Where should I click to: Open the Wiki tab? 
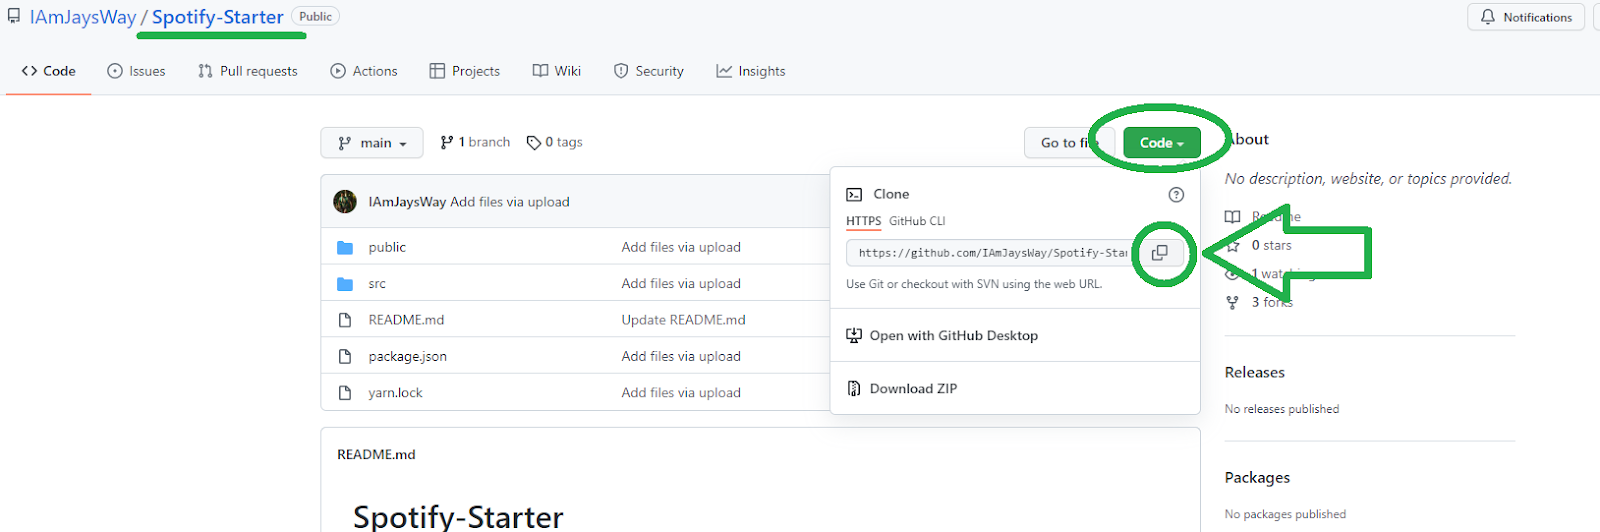pos(557,71)
